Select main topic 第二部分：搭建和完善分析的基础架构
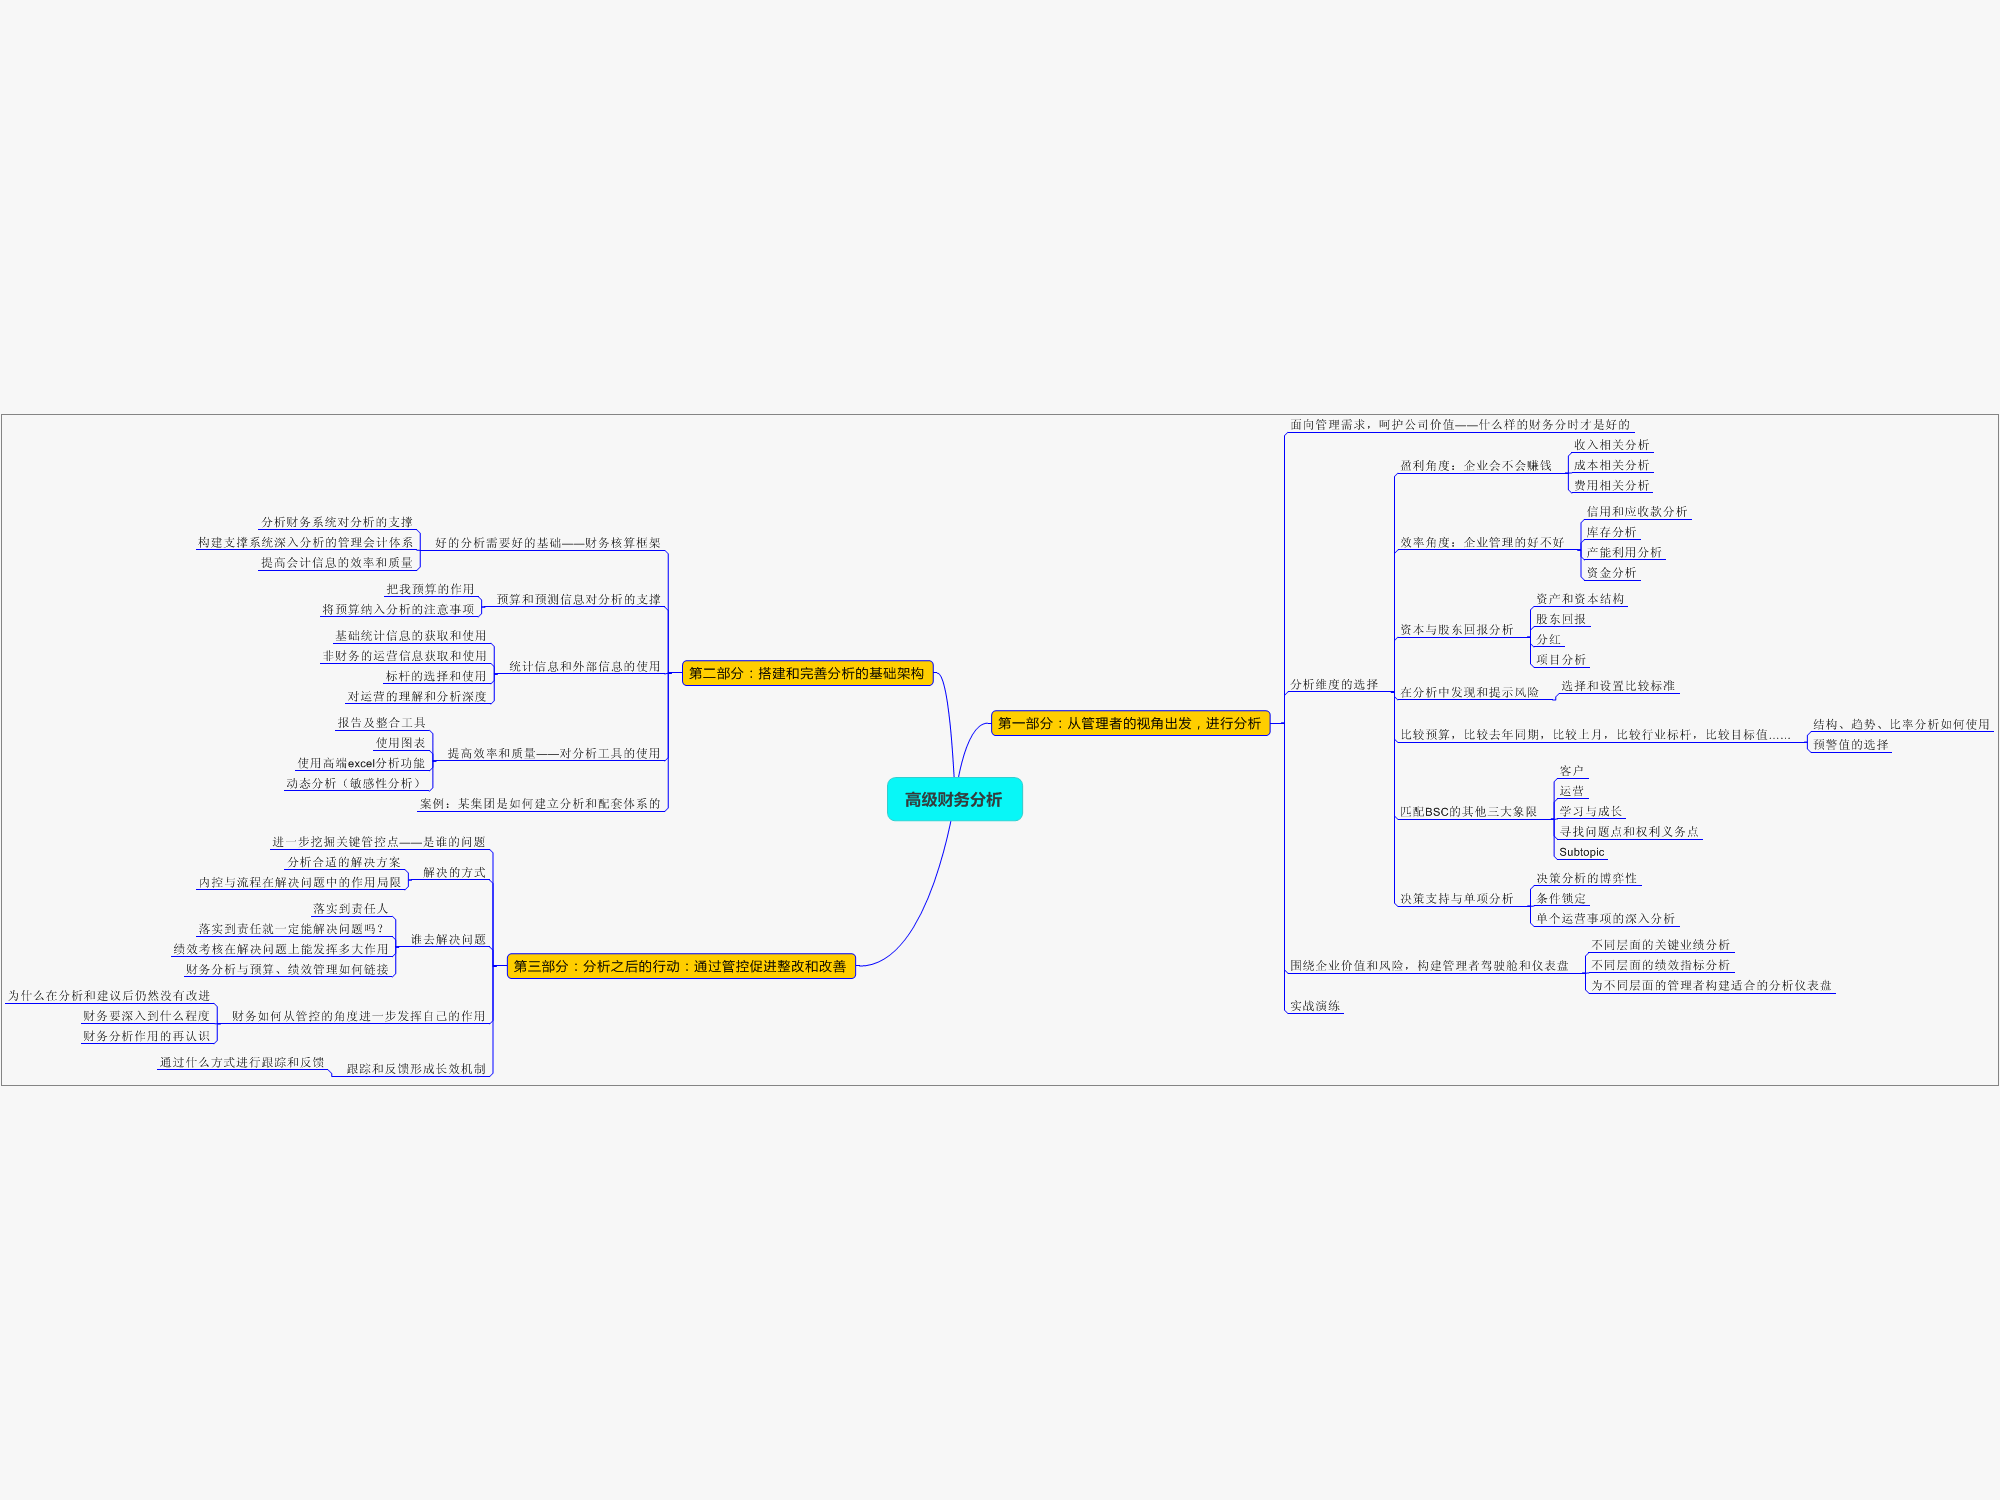Image resolution: width=2000 pixels, height=1500 pixels. 807,673
